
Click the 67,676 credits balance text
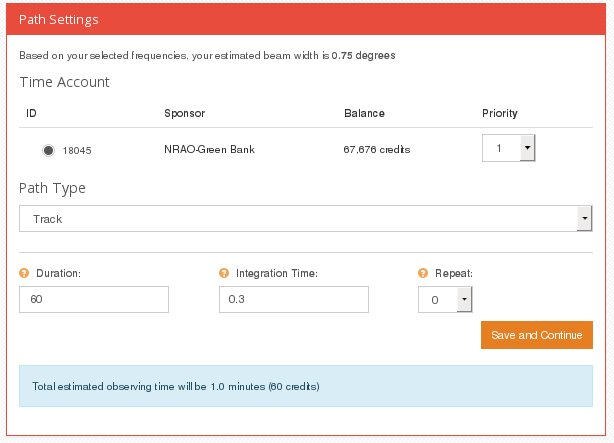pyautogui.click(x=377, y=150)
